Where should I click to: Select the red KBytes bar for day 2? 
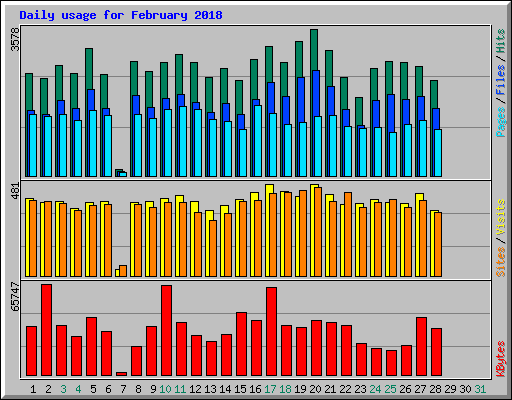46,330
